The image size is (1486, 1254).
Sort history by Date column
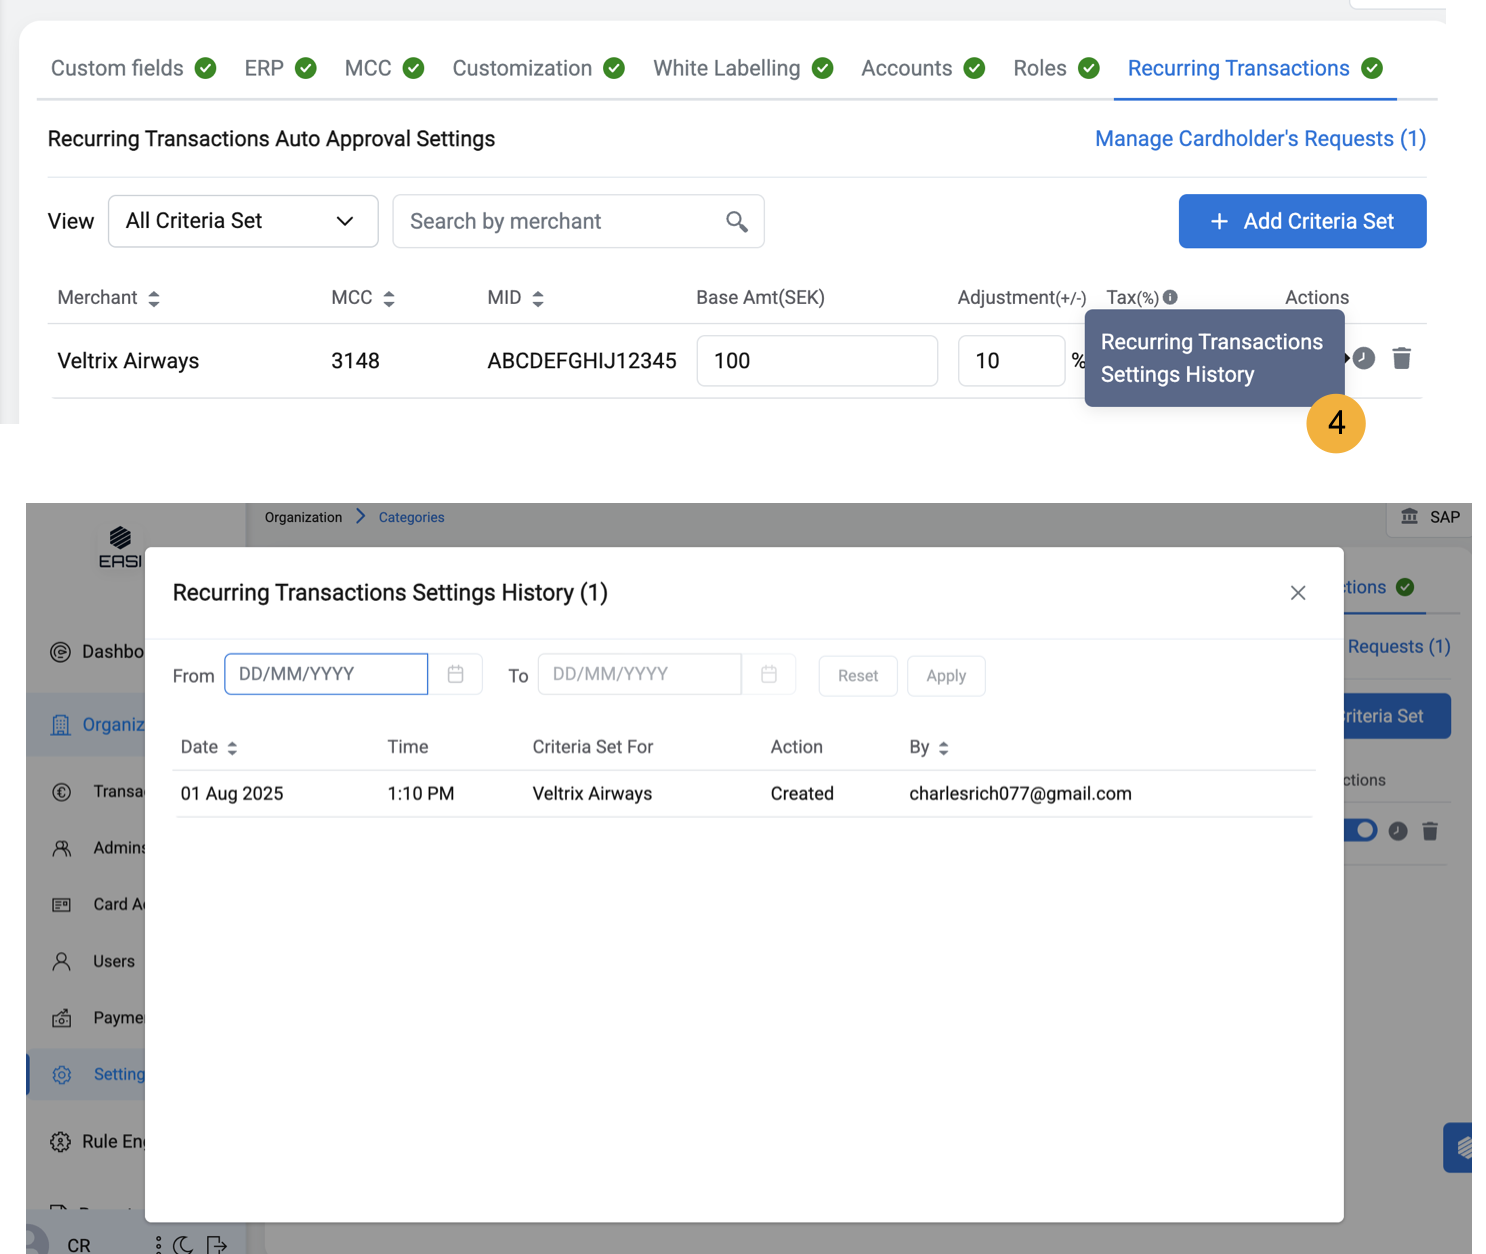point(232,748)
